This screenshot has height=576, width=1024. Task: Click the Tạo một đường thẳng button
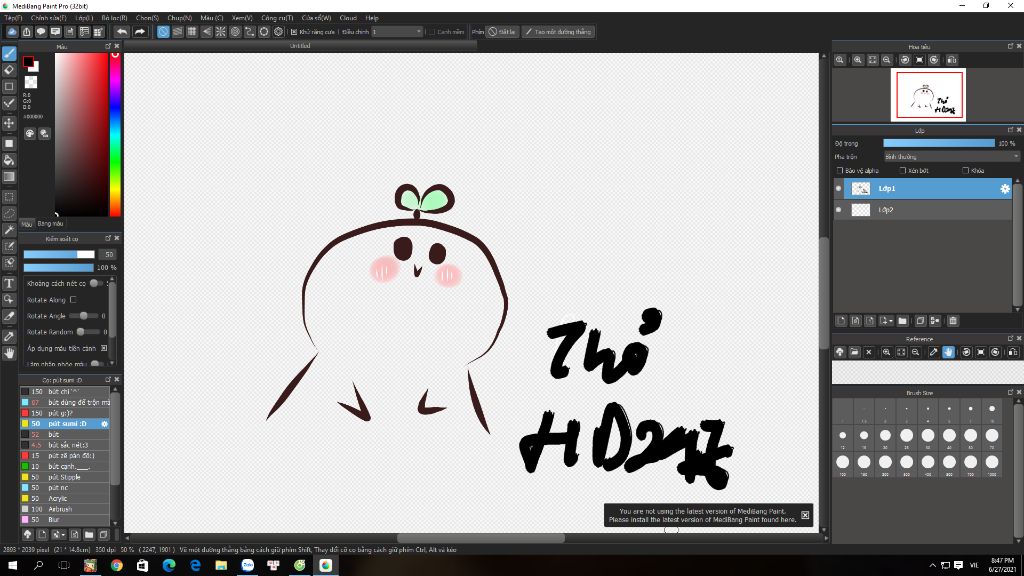[x=558, y=31]
